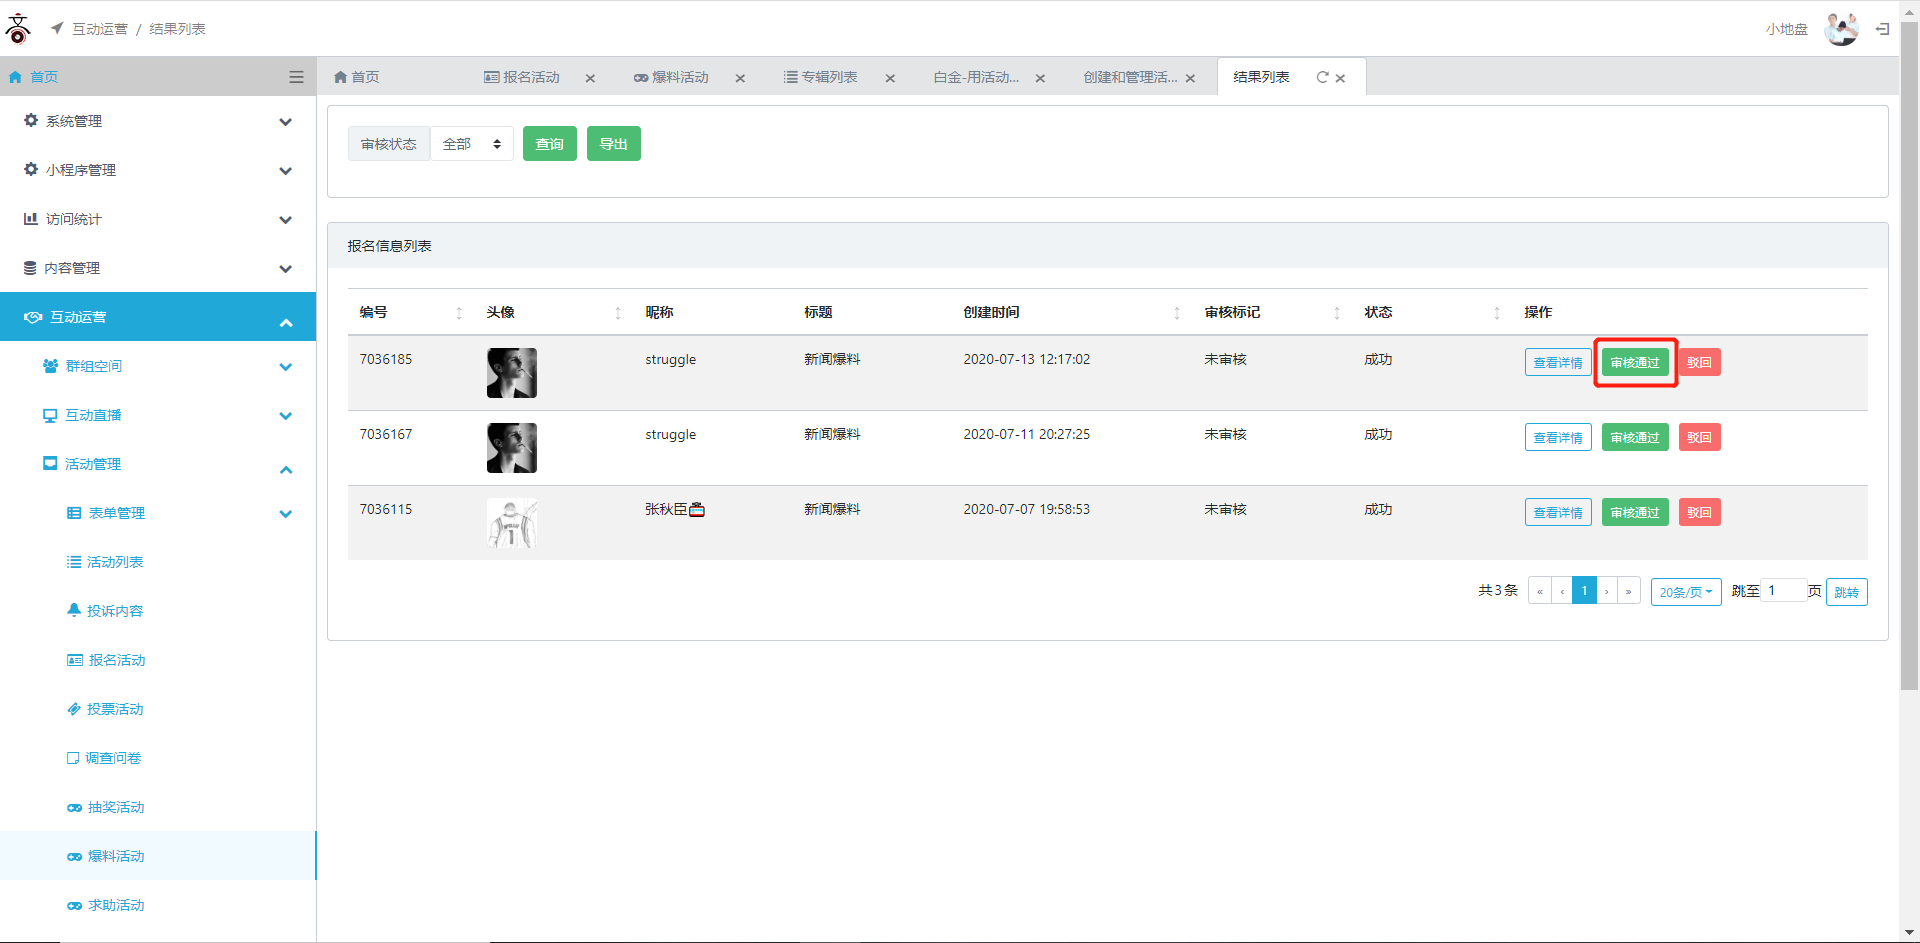Expand the 系统管理 sidebar menu
This screenshot has height=943, width=1920.
click(x=158, y=121)
